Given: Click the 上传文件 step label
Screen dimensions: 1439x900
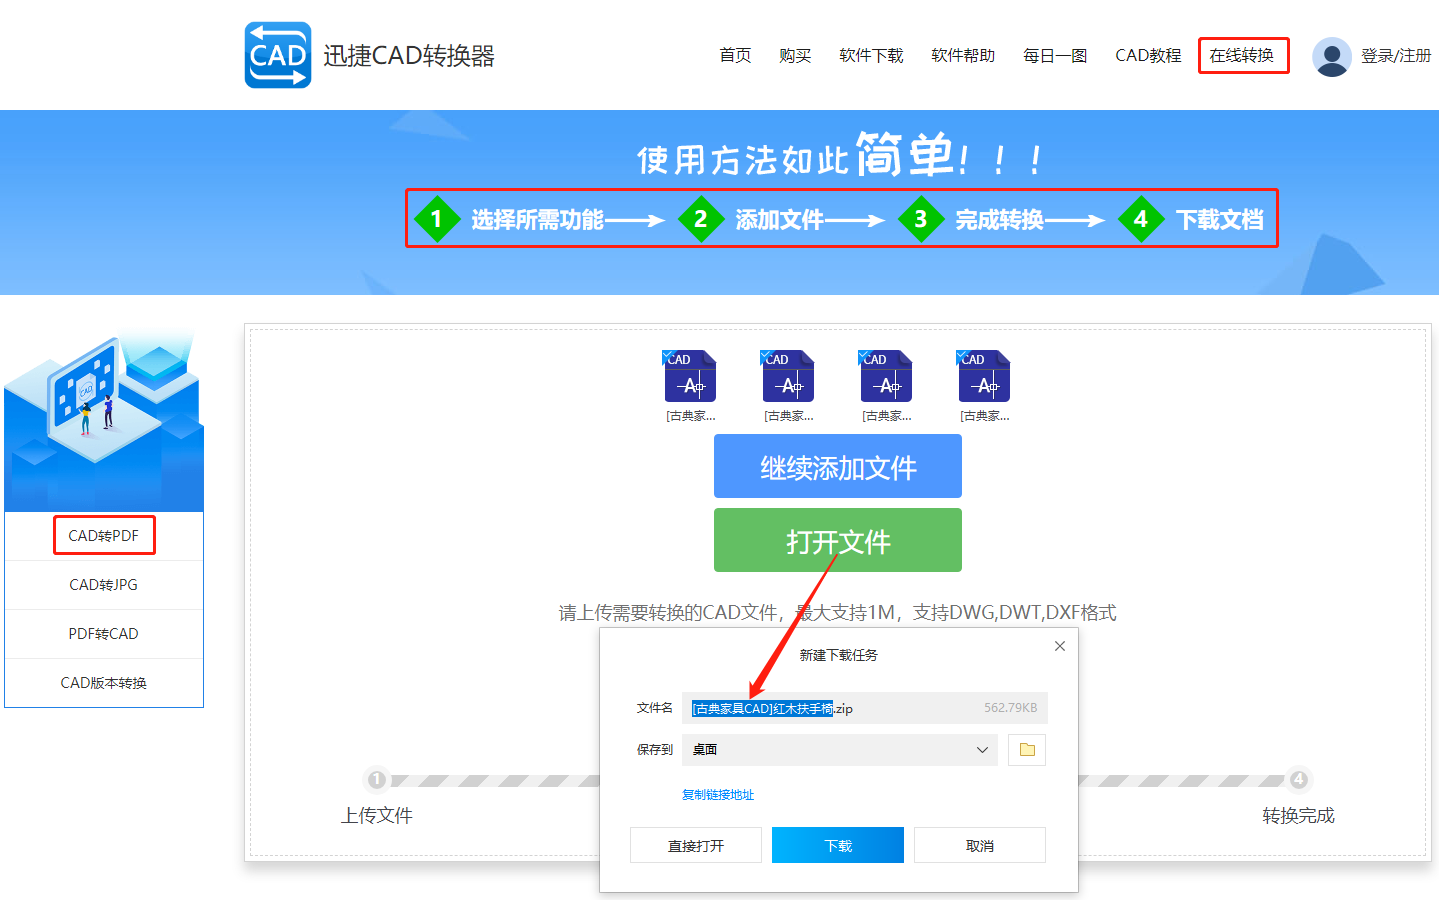Looking at the screenshot, I should (x=376, y=816).
